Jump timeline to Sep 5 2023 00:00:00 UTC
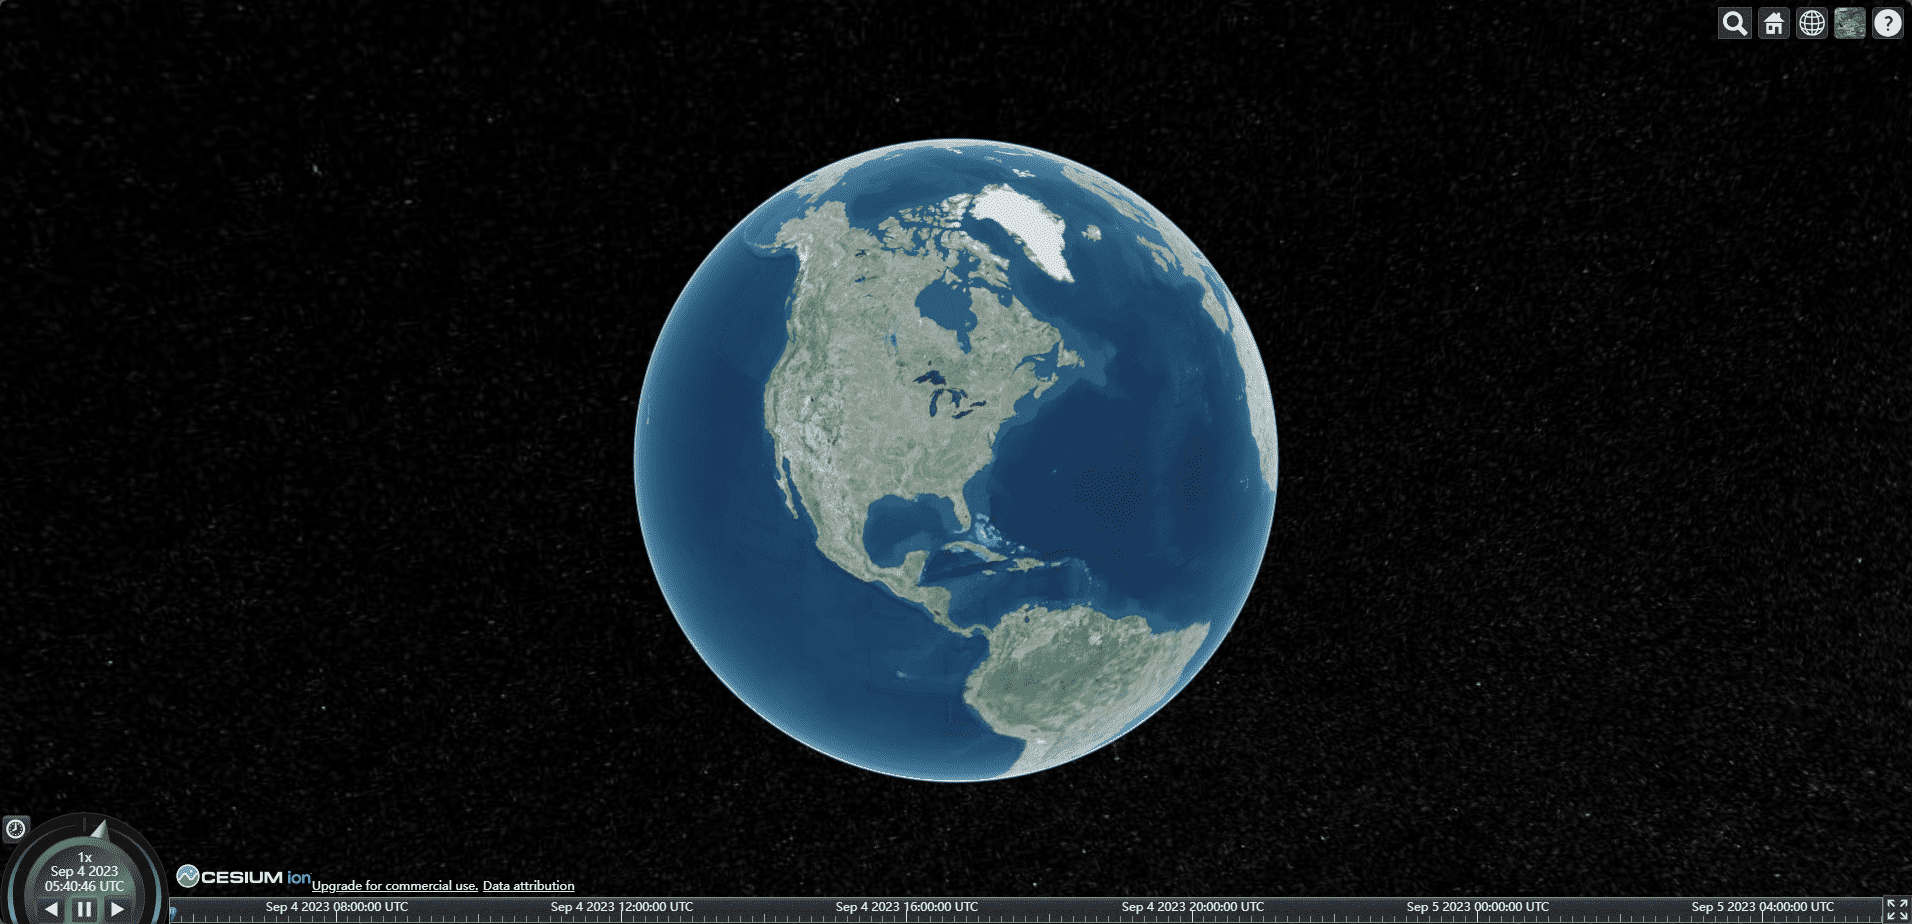Viewport: 1912px width, 924px height. [1477, 907]
